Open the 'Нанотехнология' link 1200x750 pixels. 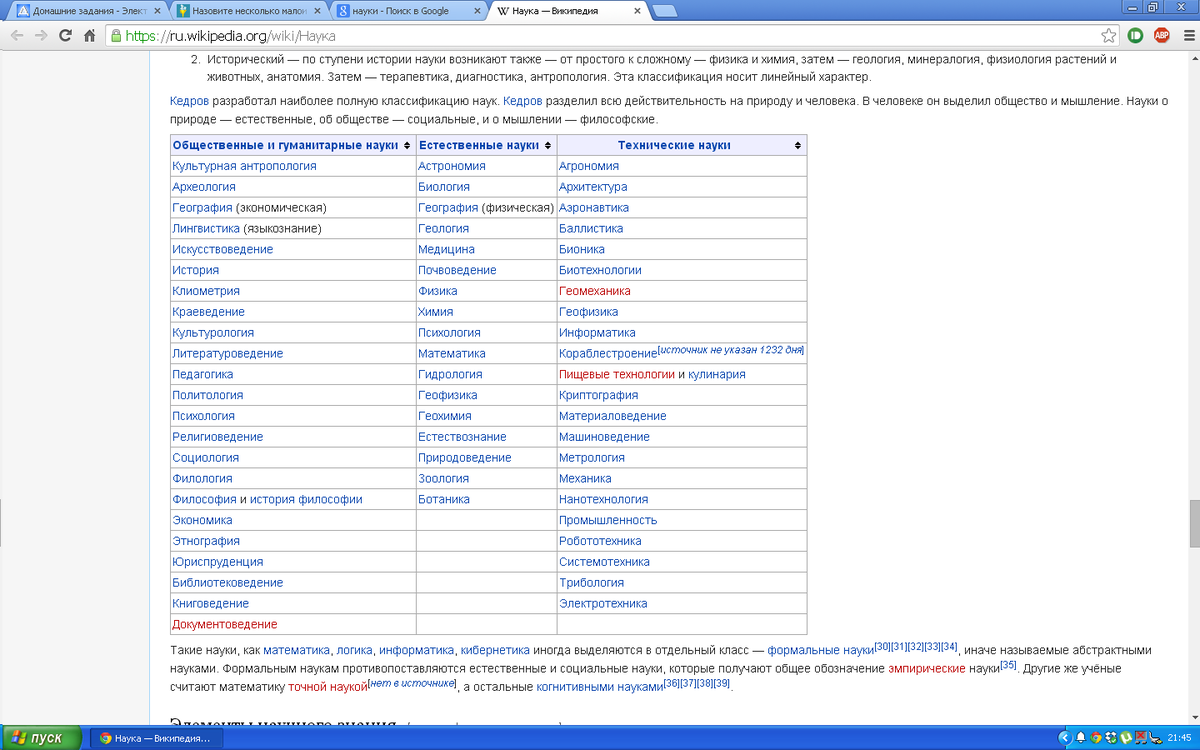click(604, 499)
